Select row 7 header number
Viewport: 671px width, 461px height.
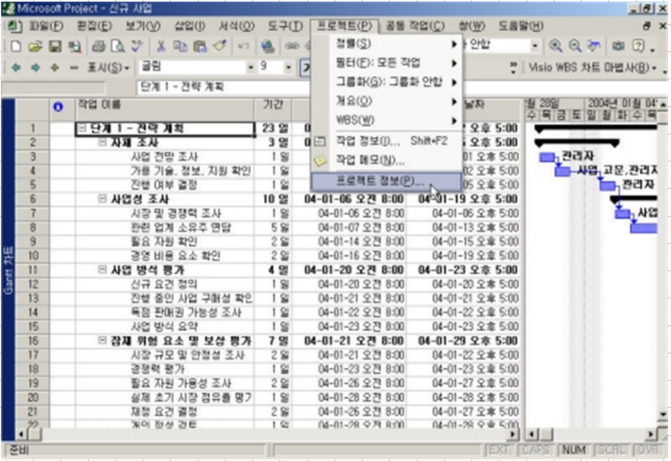[33, 213]
